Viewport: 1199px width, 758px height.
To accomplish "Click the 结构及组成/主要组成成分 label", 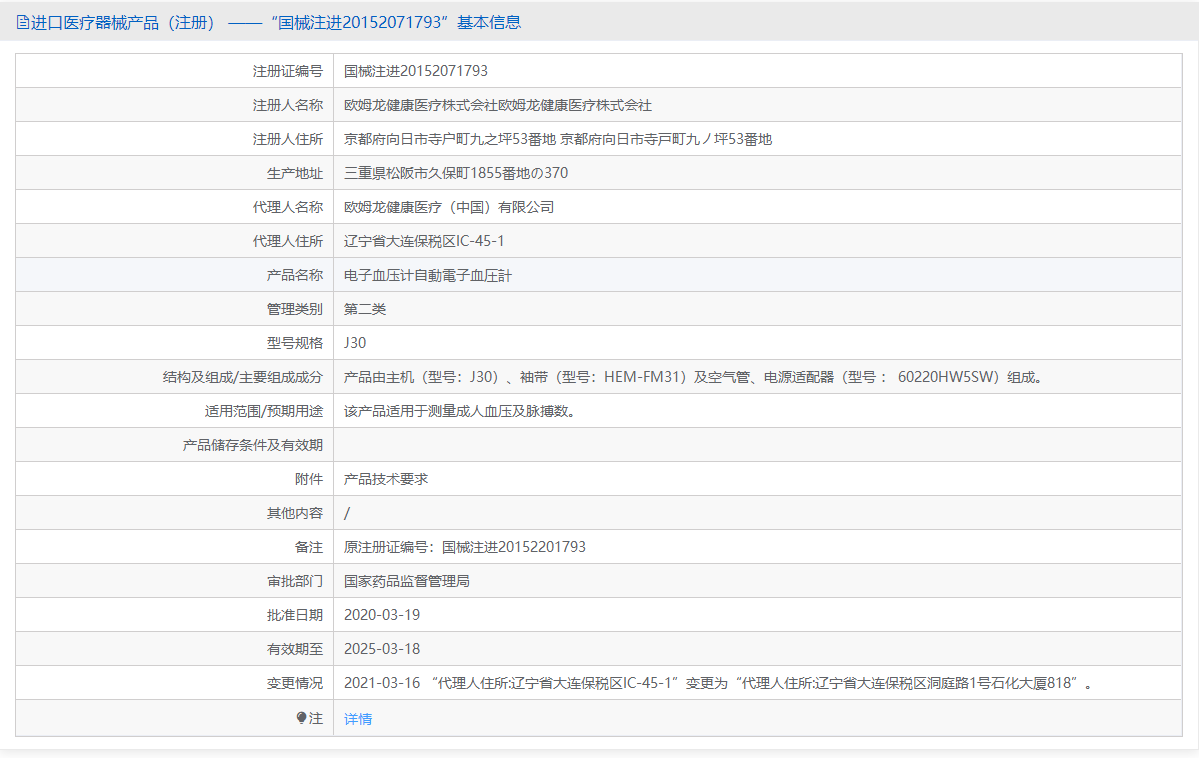I will (242, 377).
